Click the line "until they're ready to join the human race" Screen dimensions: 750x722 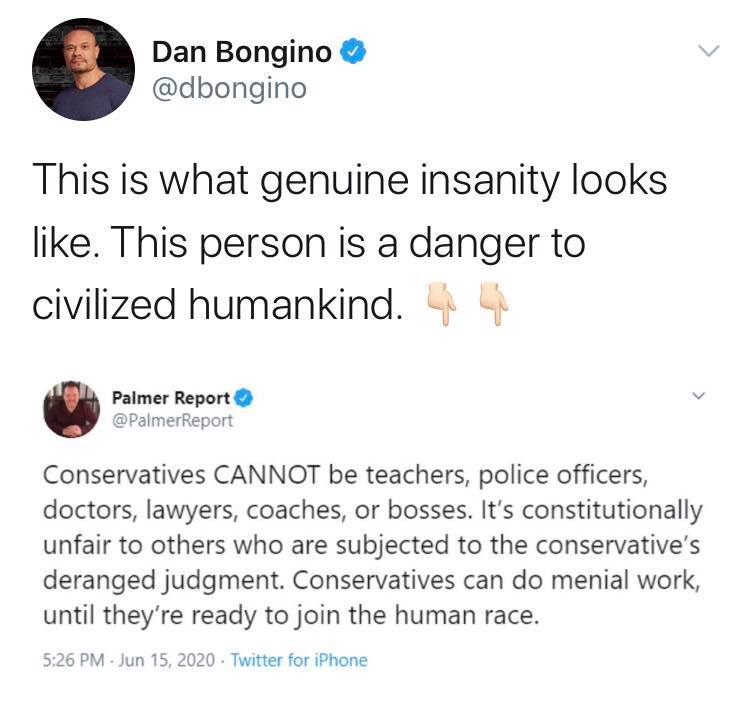tap(291, 616)
